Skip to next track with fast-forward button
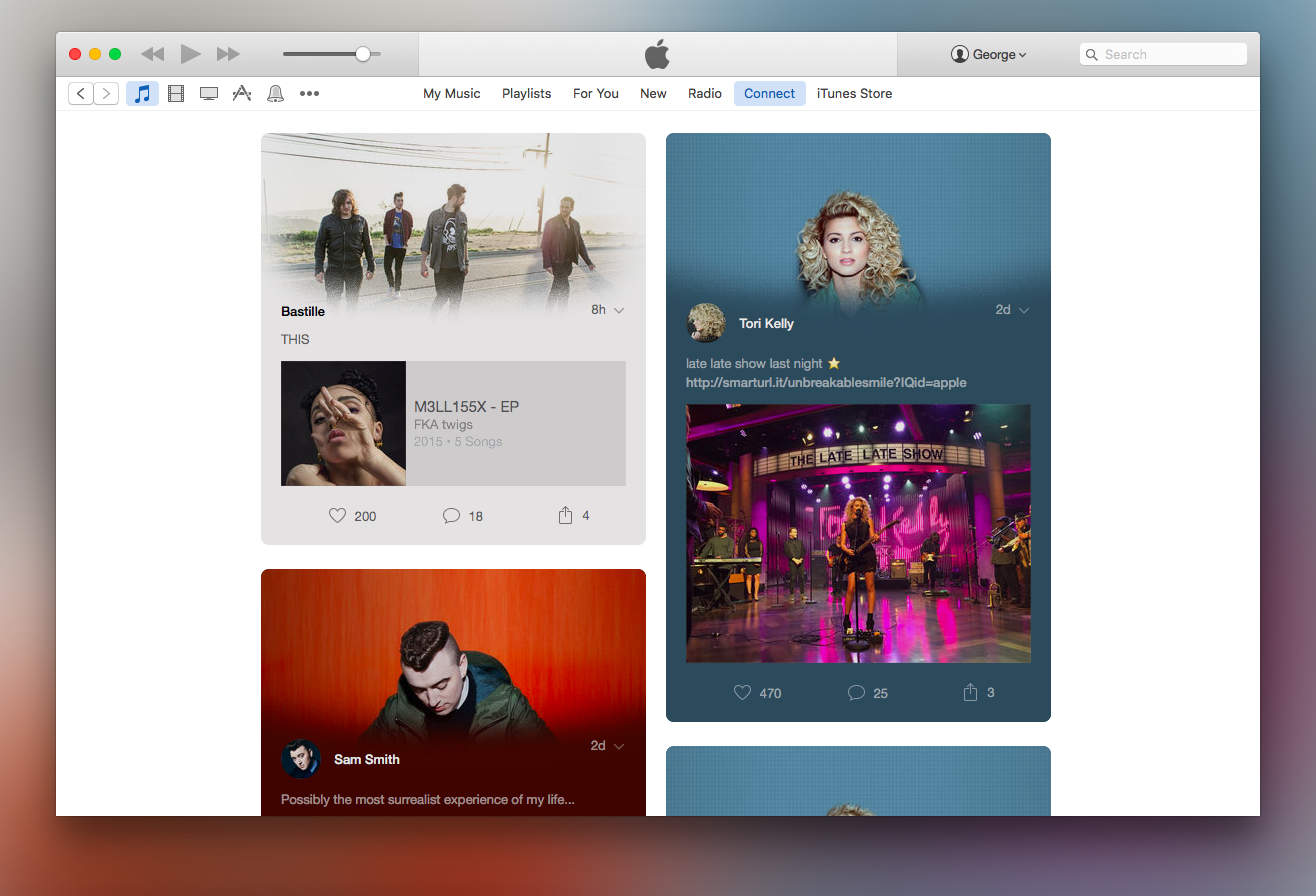The height and width of the screenshot is (896, 1316). point(228,54)
